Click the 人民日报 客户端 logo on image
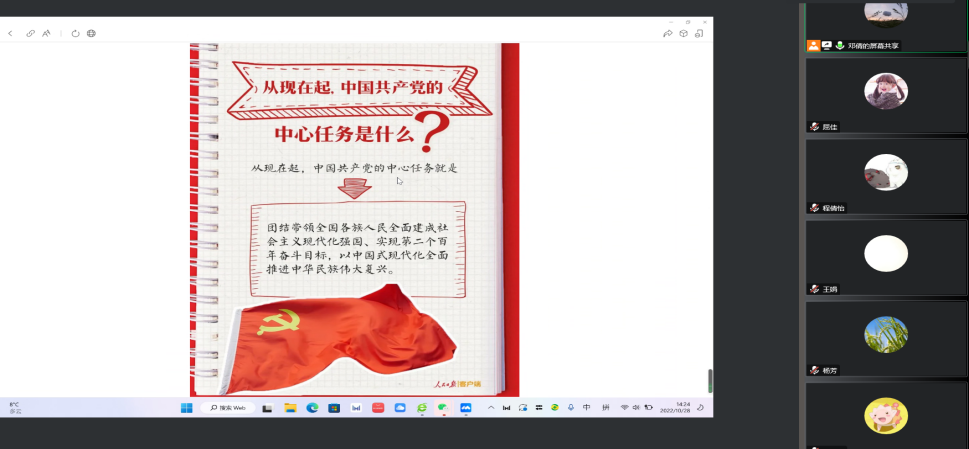This screenshot has width=969, height=449. point(457,384)
